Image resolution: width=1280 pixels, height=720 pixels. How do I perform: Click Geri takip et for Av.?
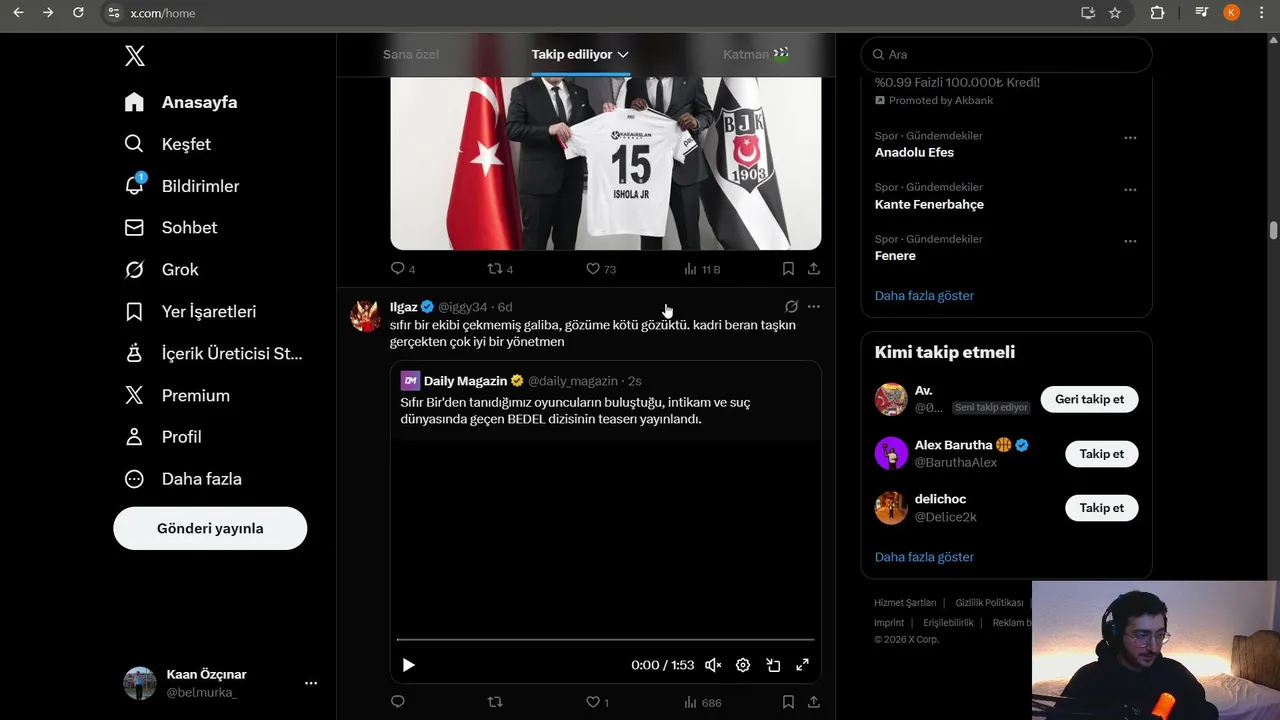pyautogui.click(x=1089, y=399)
